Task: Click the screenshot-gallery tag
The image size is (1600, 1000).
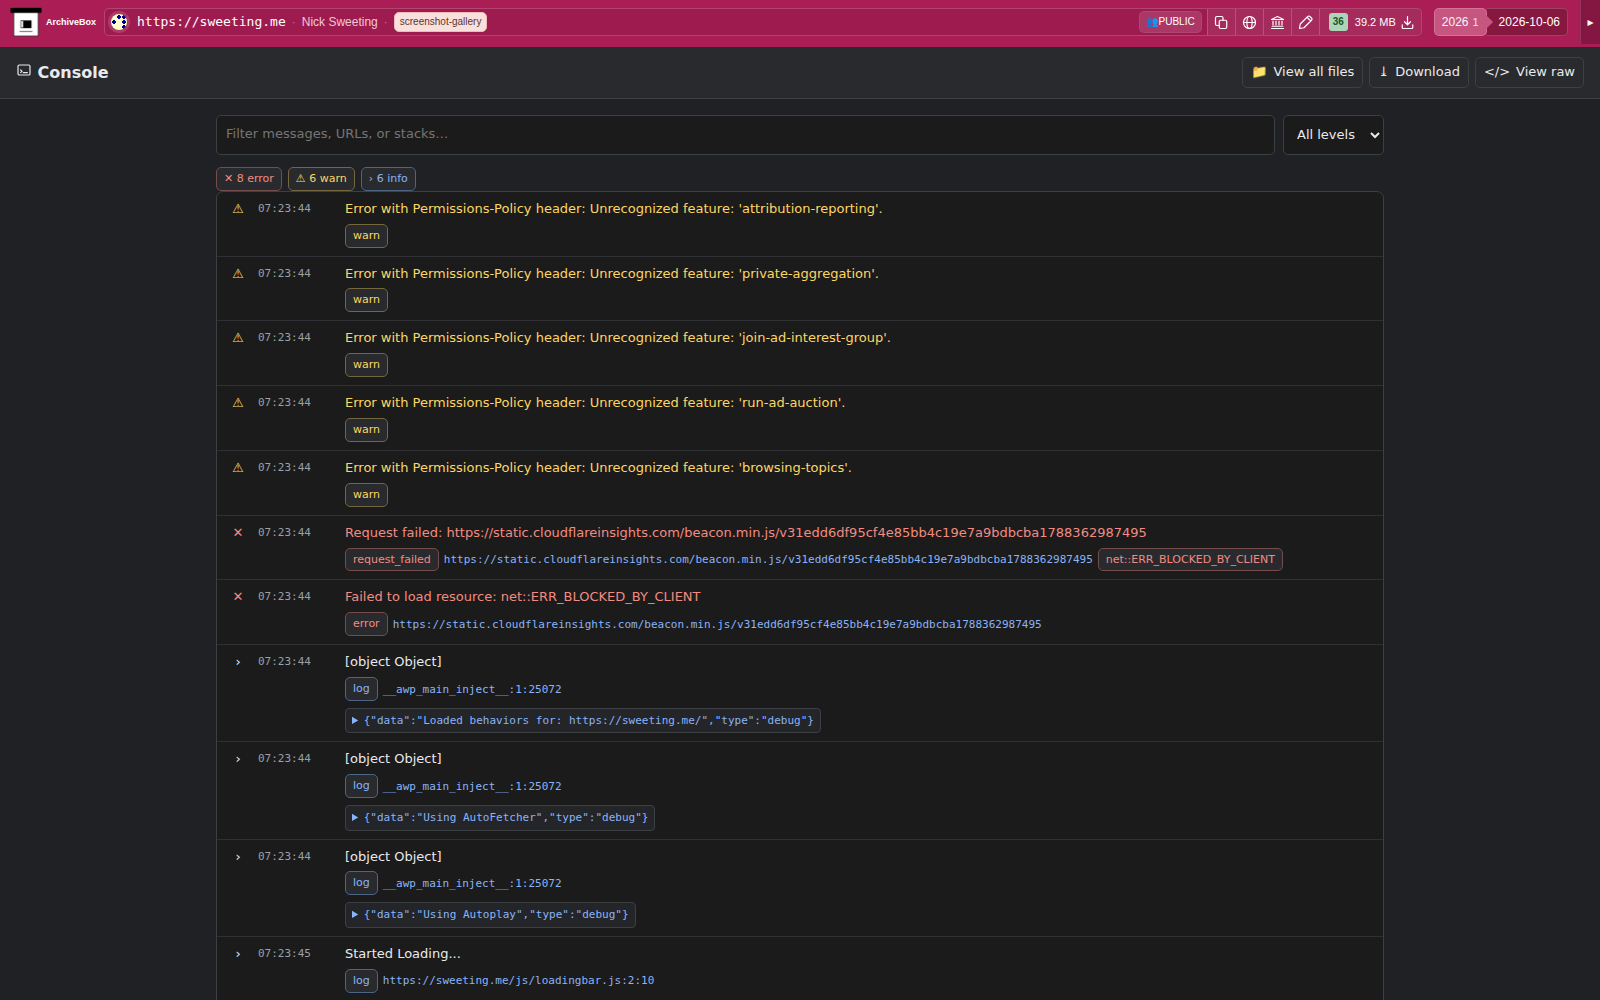Action: coord(440,22)
